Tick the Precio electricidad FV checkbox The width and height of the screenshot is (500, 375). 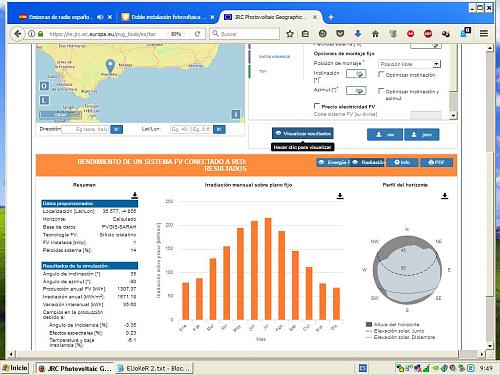tap(317, 106)
